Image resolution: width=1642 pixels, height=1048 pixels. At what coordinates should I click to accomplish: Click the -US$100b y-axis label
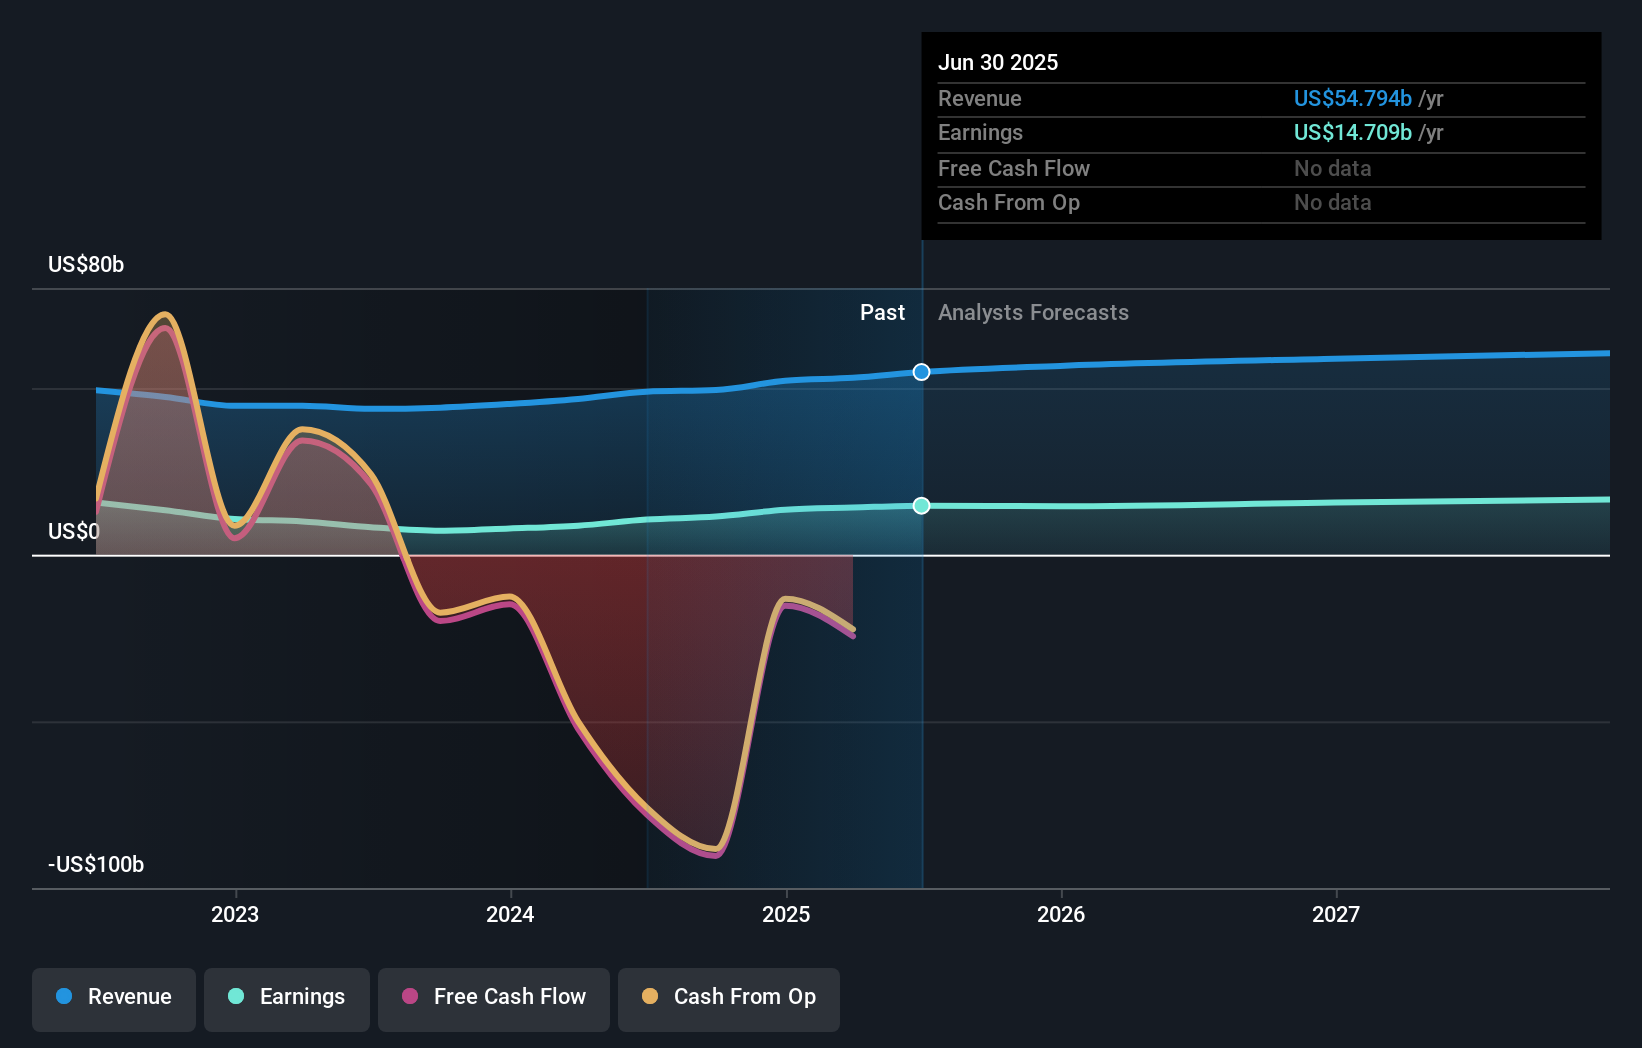pyautogui.click(x=96, y=864)
